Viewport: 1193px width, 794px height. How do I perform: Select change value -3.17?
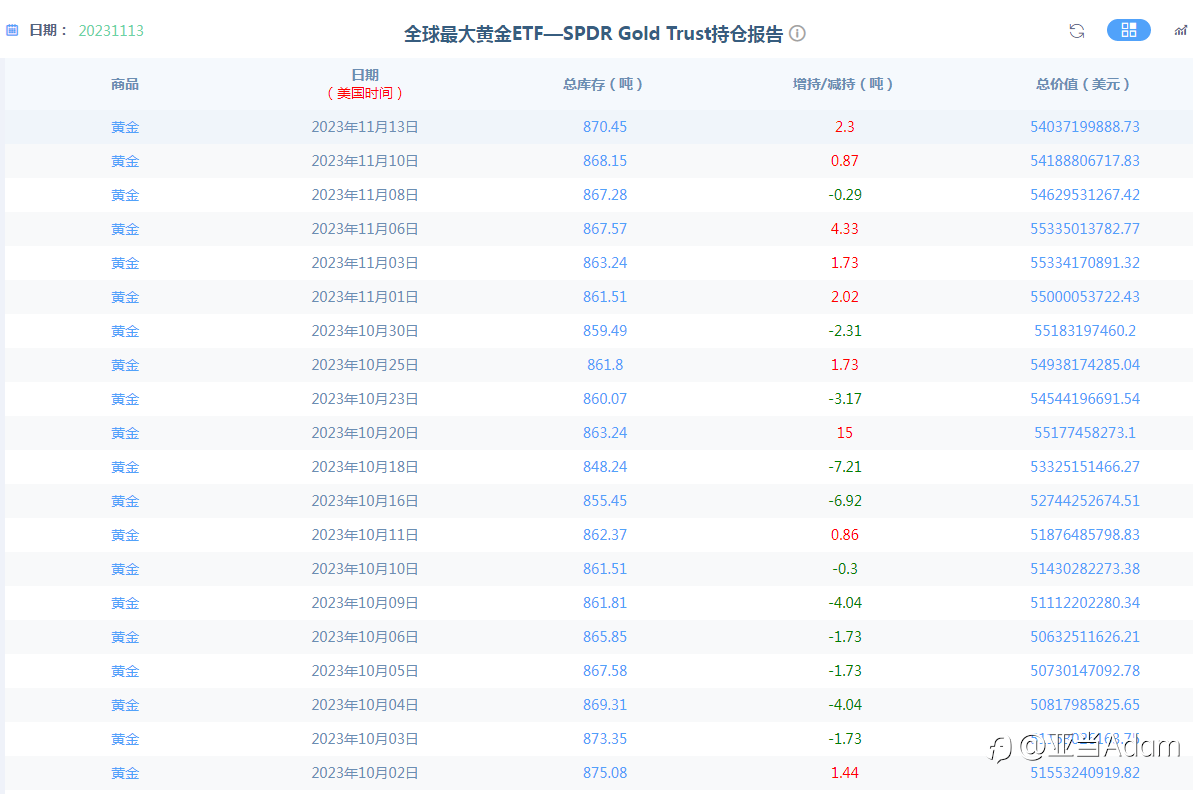(845, 399)
